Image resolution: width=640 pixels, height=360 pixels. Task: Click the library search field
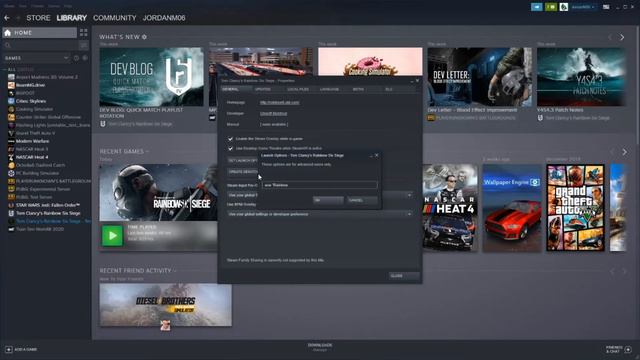point(41,45)
